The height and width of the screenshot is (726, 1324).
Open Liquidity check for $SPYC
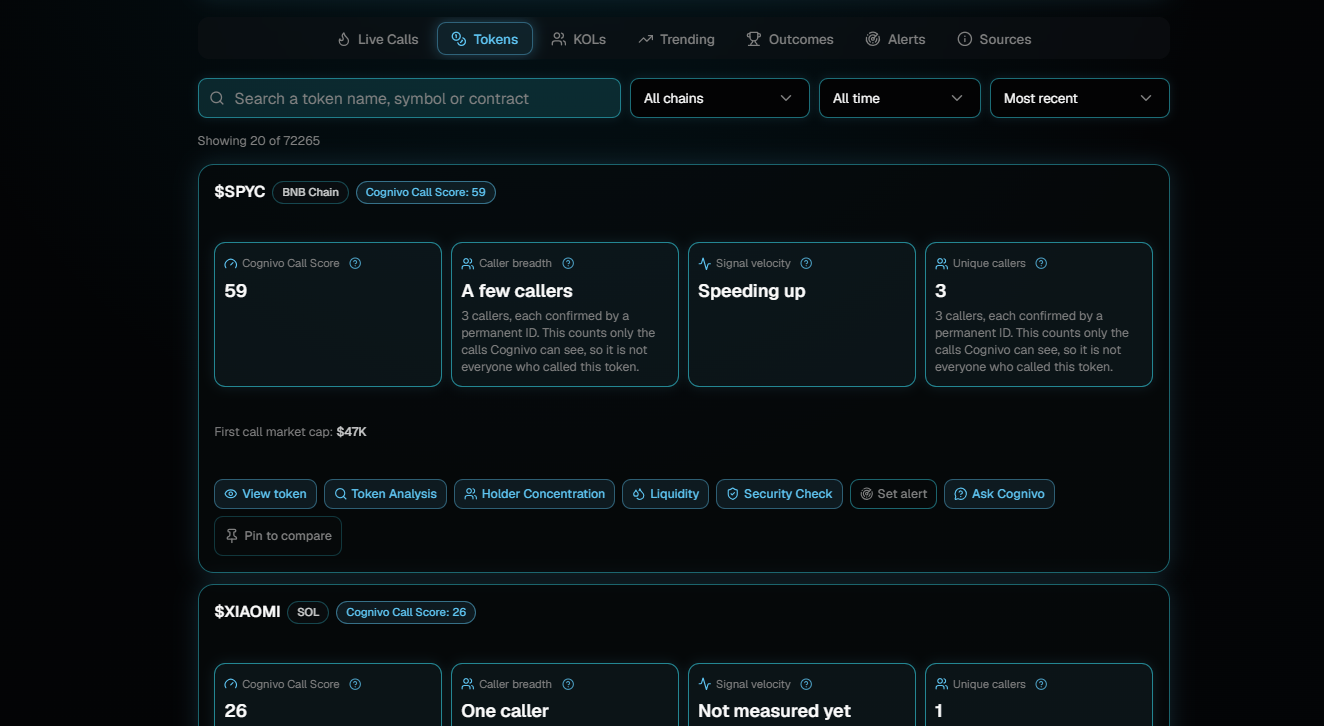coord(665,494)
